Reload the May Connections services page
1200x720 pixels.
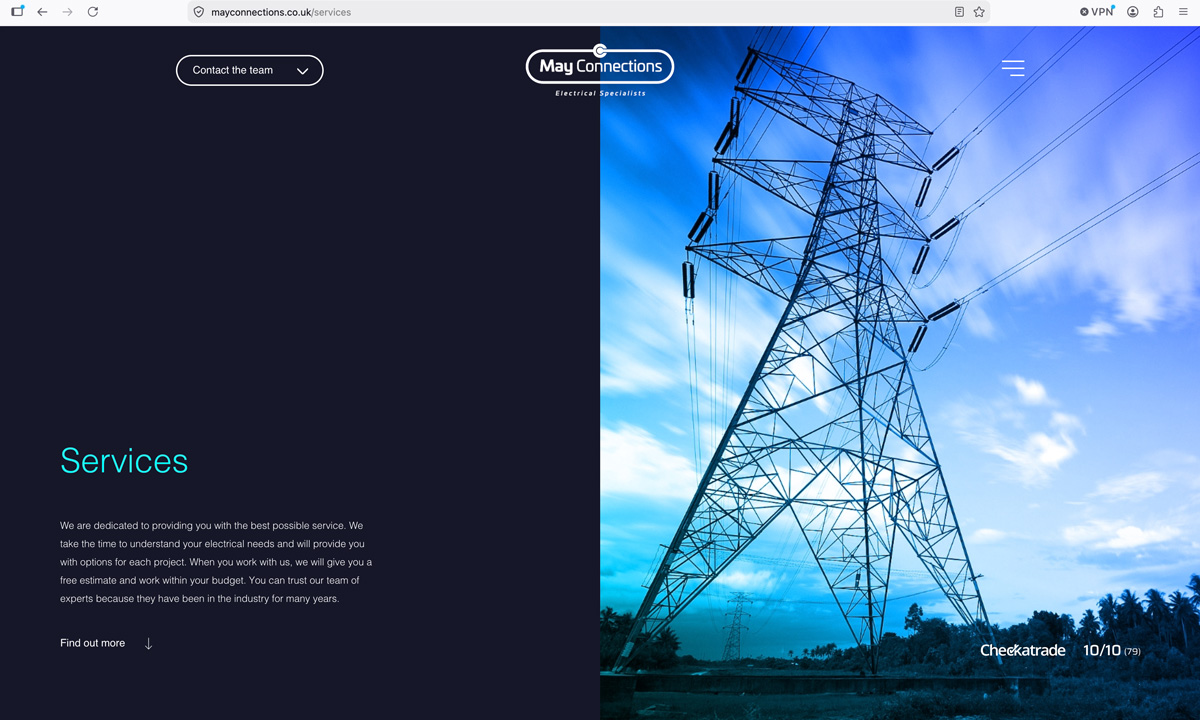(93, 12)
